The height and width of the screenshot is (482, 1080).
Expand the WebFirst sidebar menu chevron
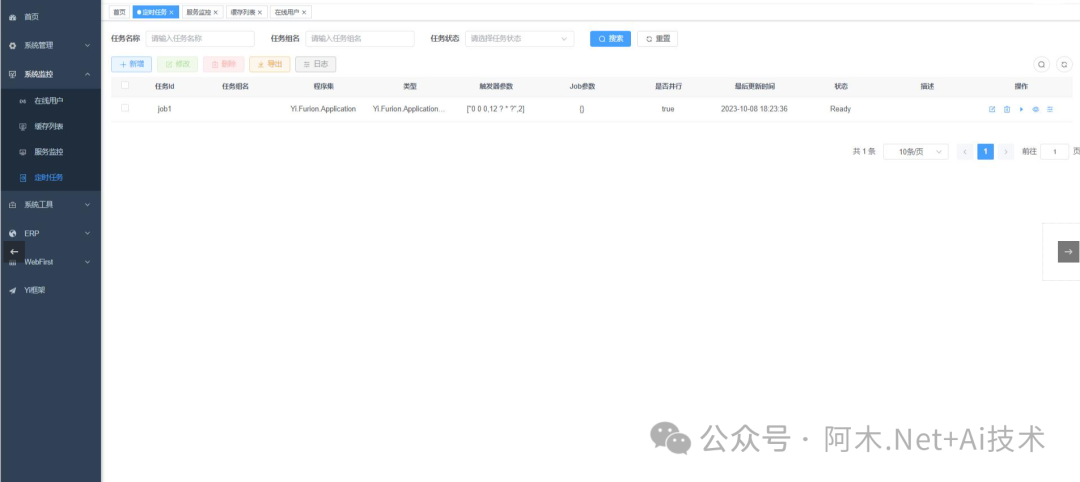tap(87, 262)
